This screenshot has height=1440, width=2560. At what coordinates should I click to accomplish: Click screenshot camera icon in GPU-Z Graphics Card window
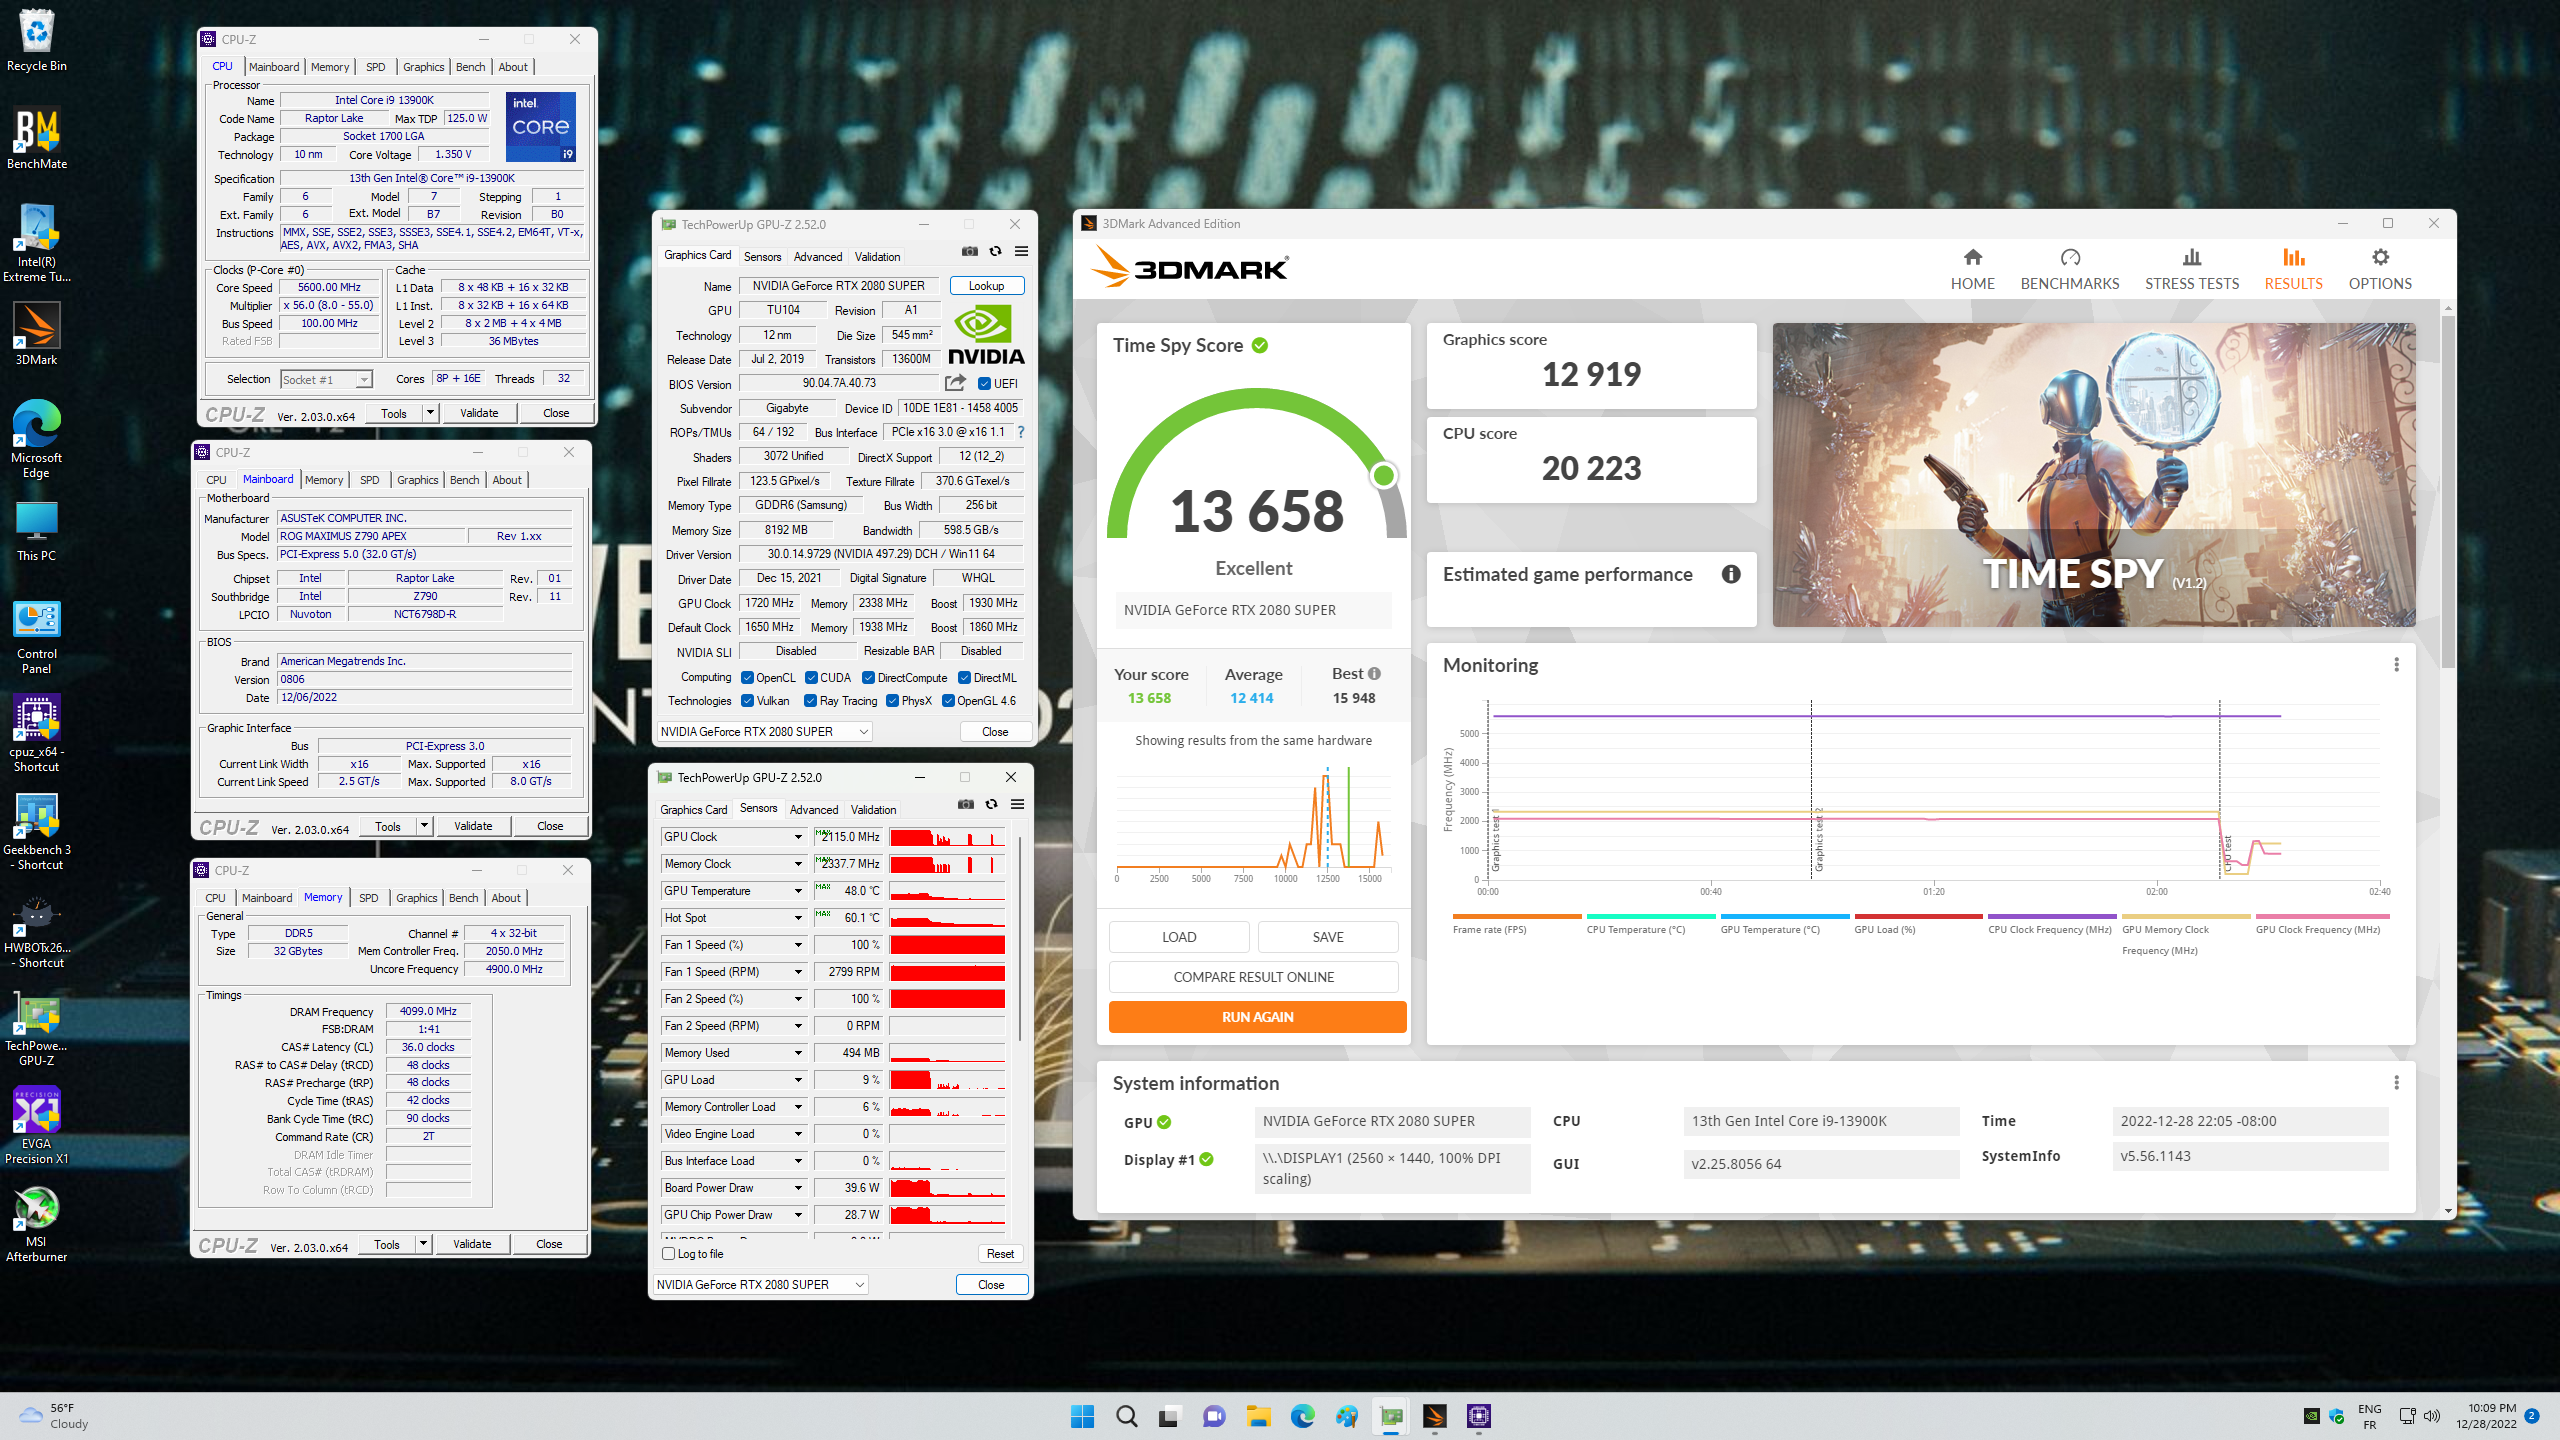click(x=969, y=252)
